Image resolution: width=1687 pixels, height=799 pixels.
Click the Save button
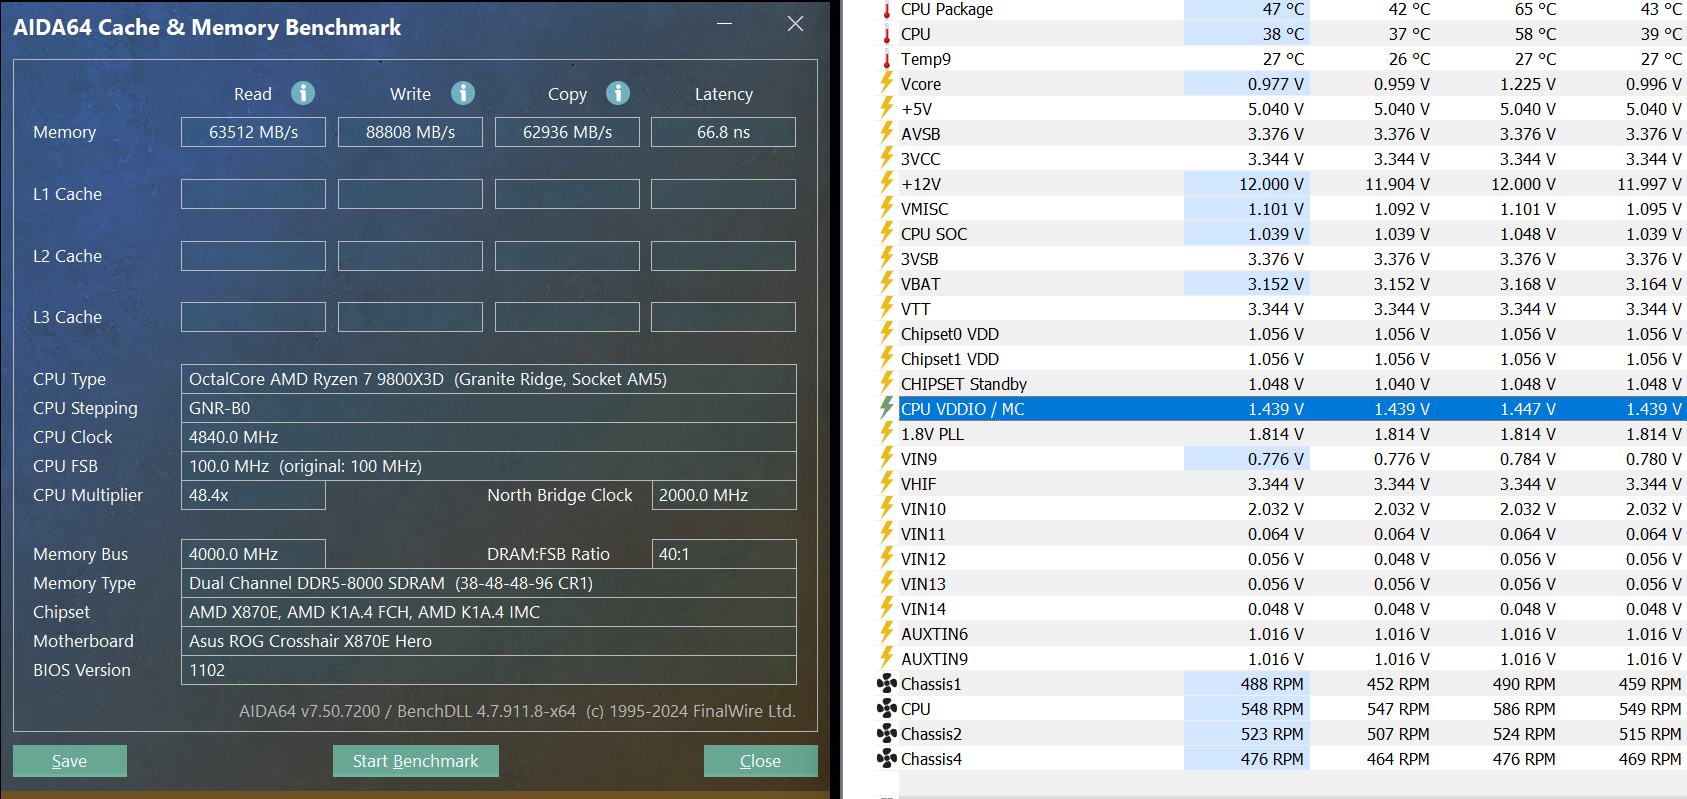coord(70,761)
